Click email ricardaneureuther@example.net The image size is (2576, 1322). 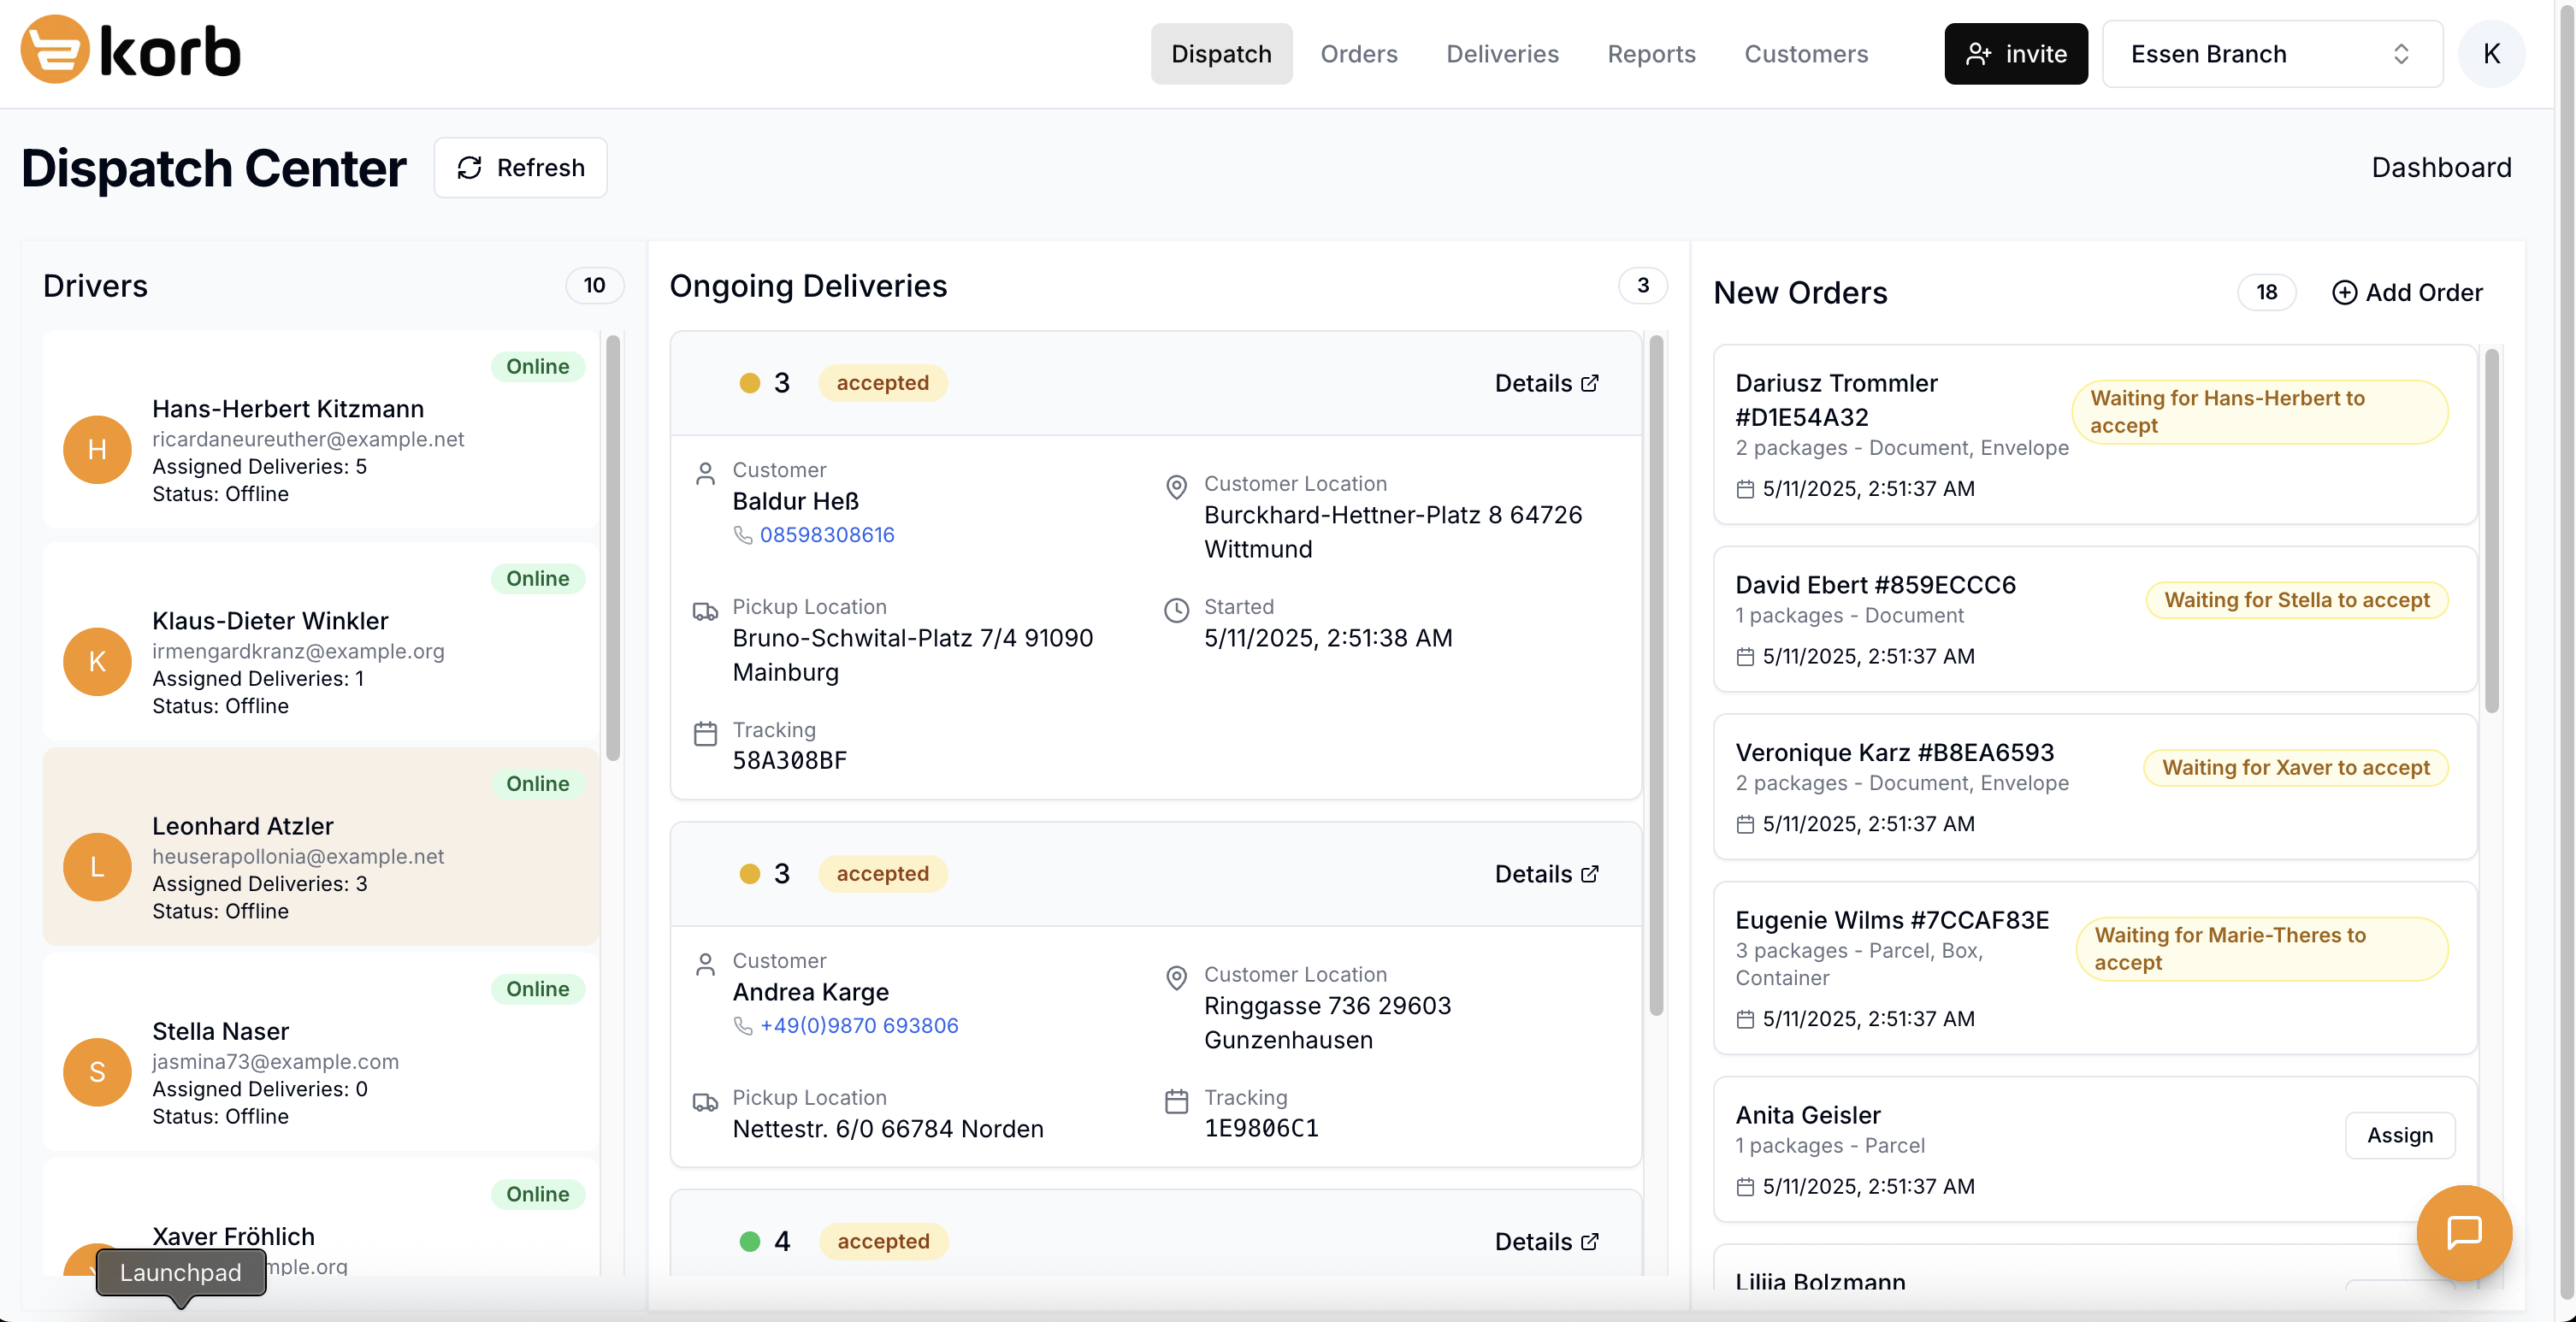tap(308, 439)
